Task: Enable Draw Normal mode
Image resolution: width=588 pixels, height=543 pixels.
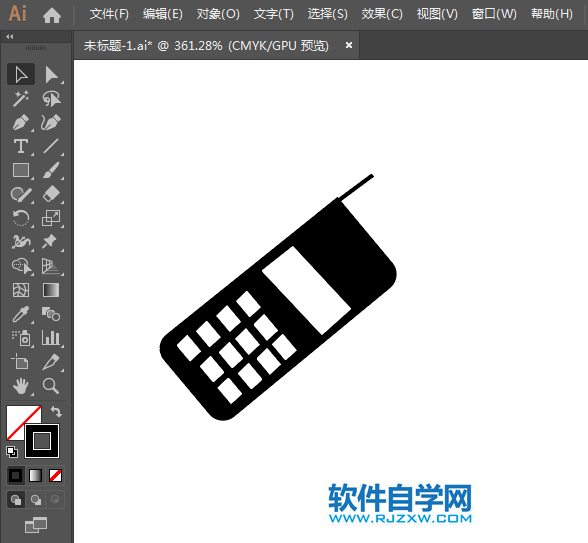Action: pyautogui.click(x=16, y=500)
